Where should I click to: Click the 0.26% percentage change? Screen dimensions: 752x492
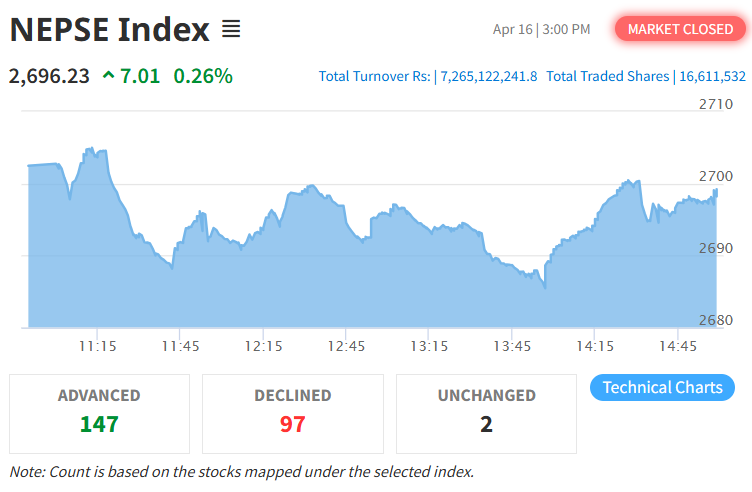click(x=203, y=76)
